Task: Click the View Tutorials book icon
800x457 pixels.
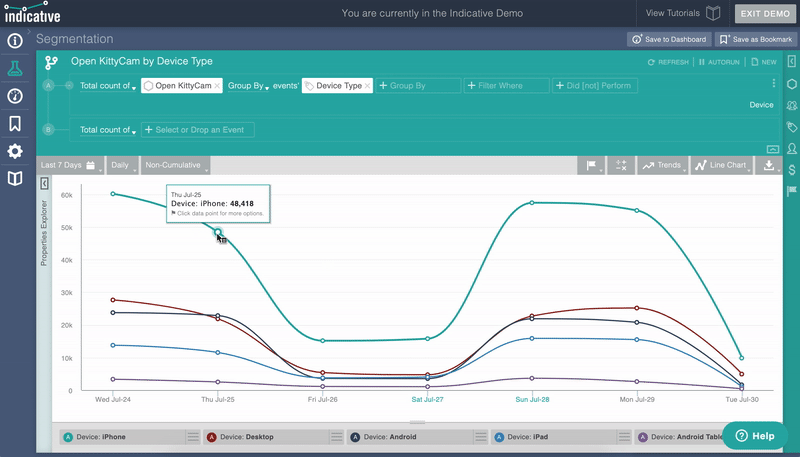Action: pos(713,13)
